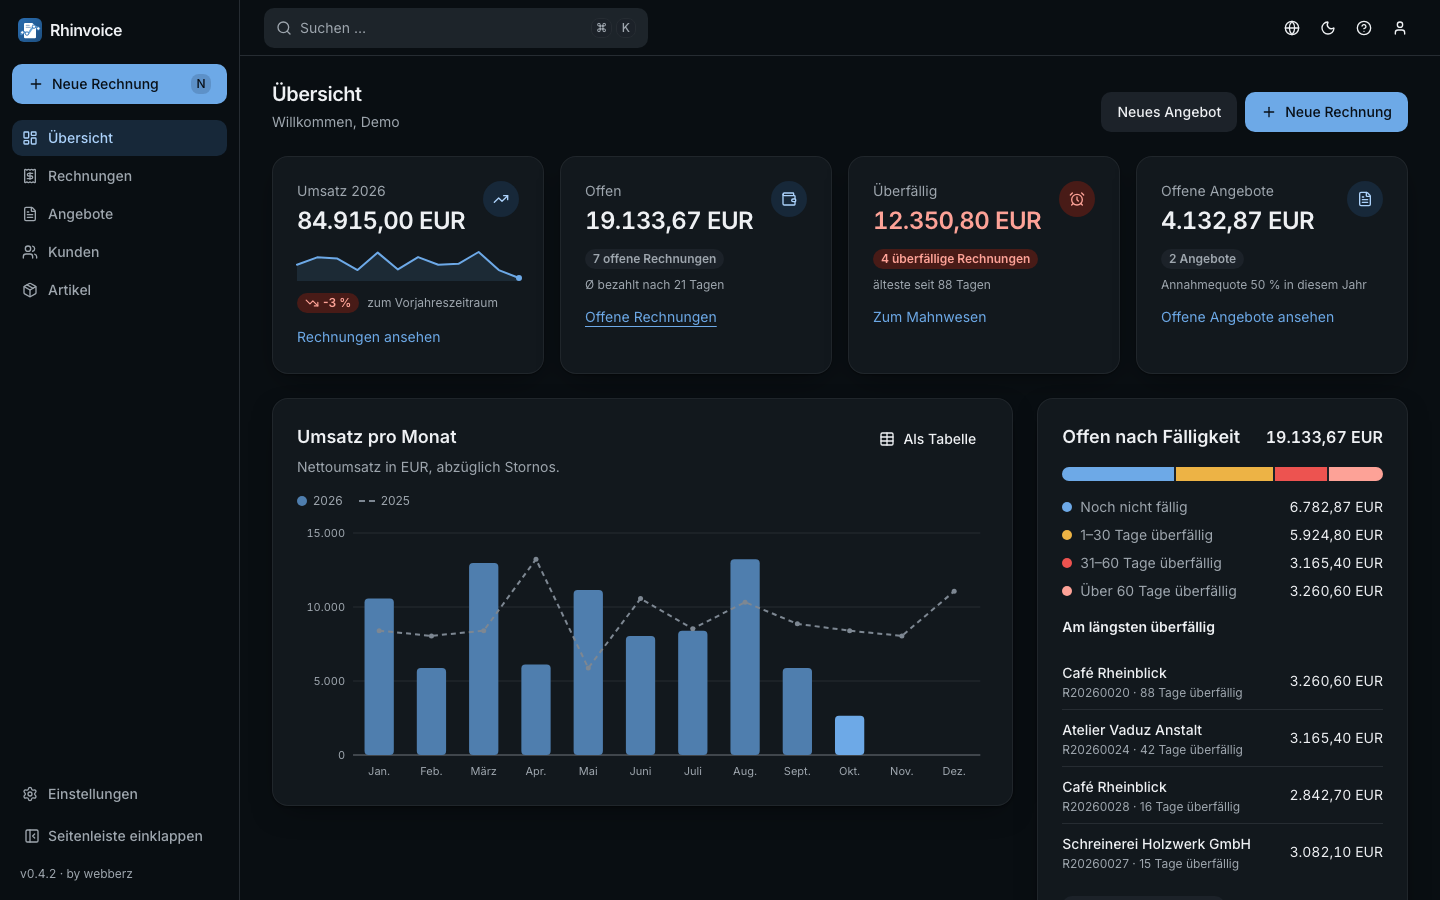The height and width of the screenshot is (900, 1440).
Task: Follow the Offene Rechnungen link
Action: coord(651,317)
